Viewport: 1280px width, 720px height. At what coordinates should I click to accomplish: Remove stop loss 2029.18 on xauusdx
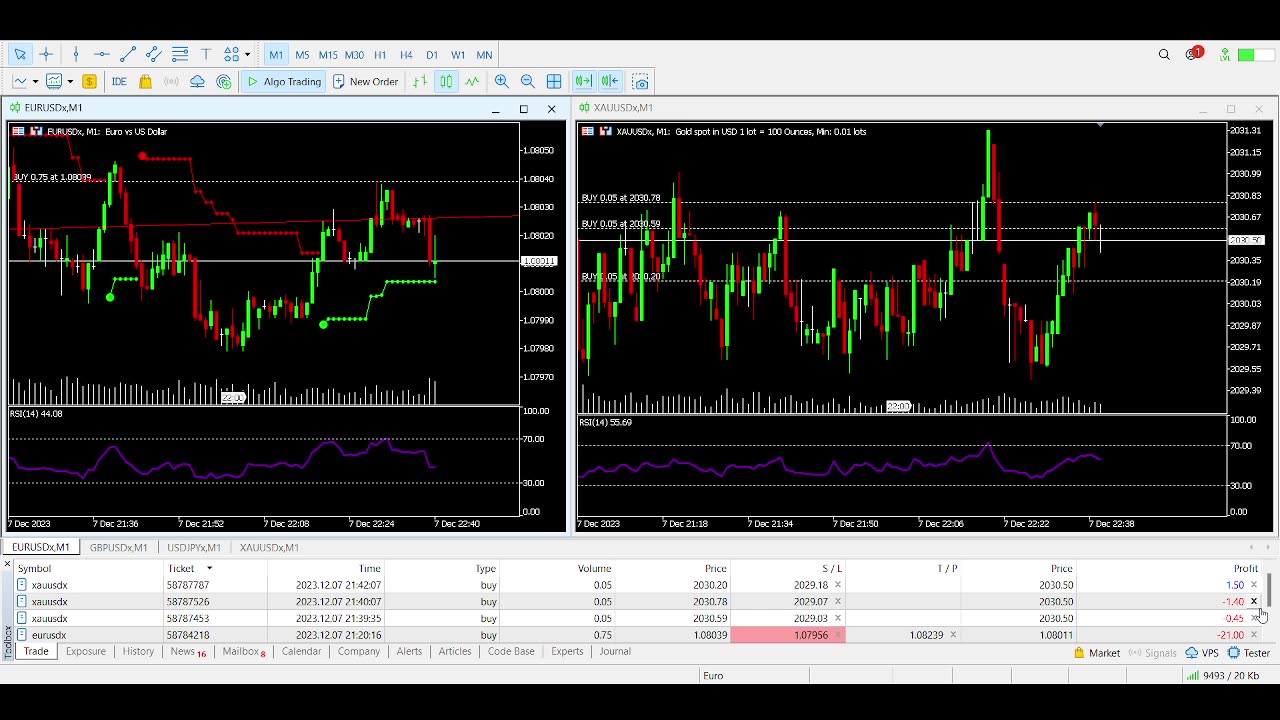click(838, 585)
